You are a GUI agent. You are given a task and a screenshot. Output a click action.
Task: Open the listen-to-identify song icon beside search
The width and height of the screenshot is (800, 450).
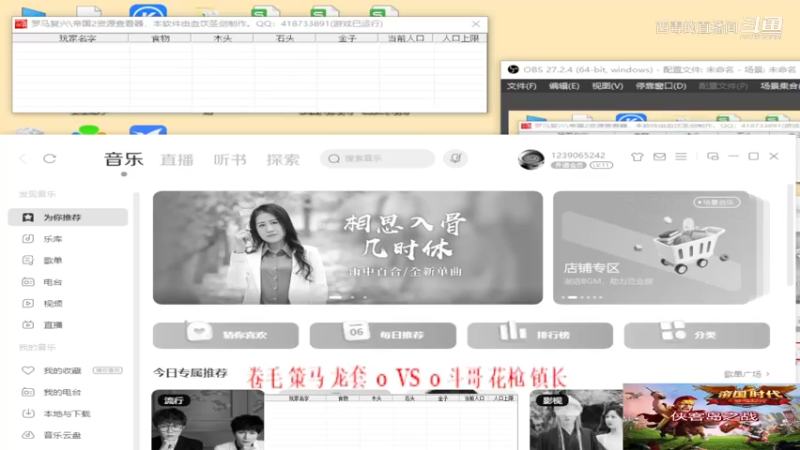coord(456,158)
